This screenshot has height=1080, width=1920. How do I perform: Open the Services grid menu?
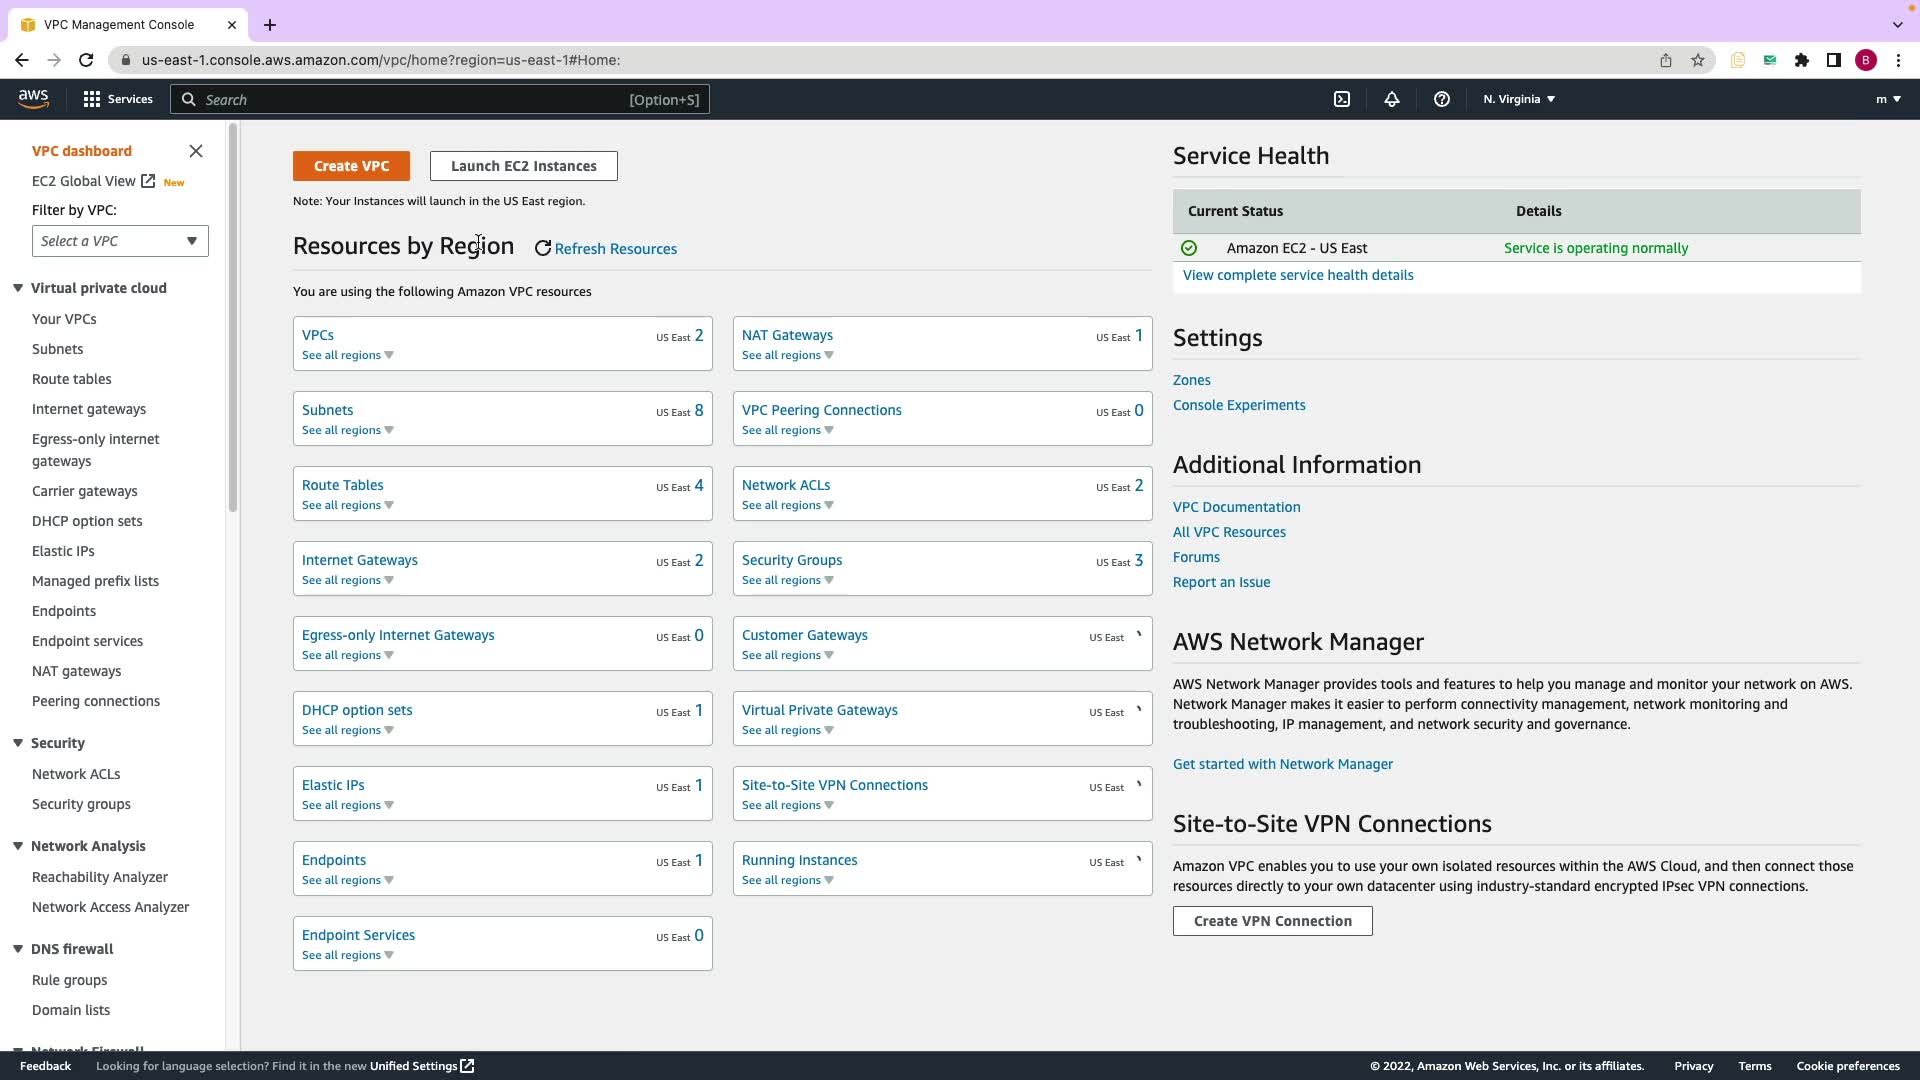(x=118, y=99)
